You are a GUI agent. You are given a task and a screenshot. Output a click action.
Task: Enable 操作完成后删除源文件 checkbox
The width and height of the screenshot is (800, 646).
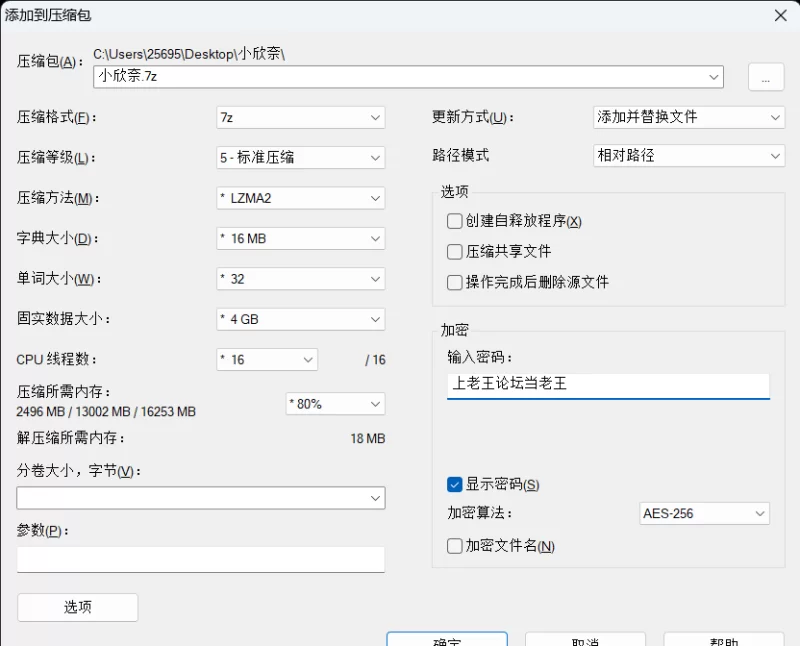click(455, 282)
